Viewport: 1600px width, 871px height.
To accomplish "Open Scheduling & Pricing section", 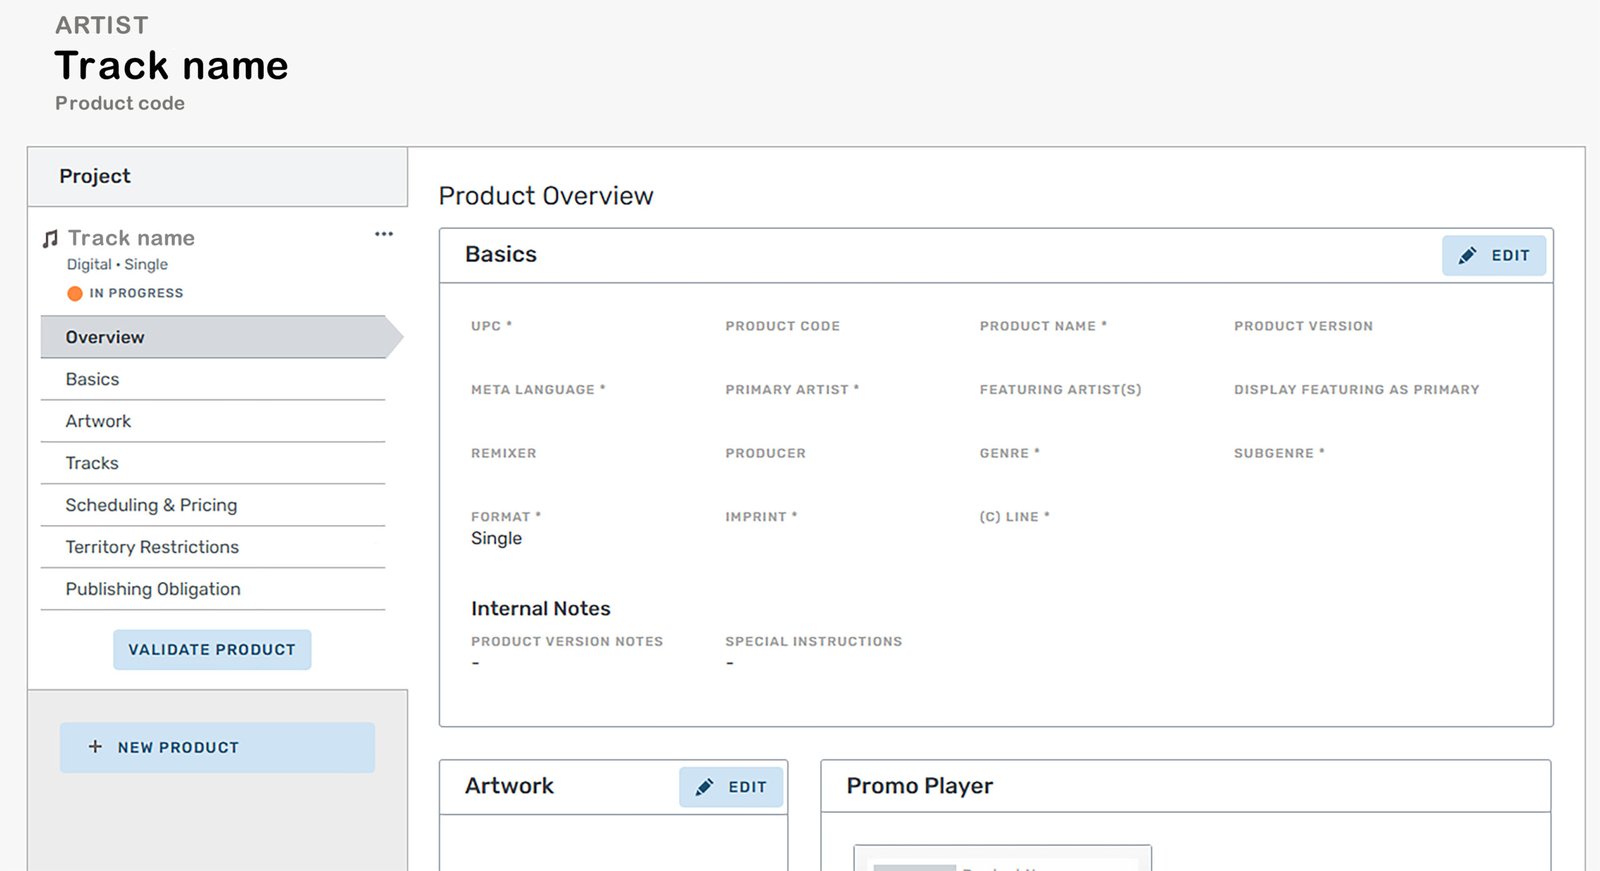I will tap(151, 506).
